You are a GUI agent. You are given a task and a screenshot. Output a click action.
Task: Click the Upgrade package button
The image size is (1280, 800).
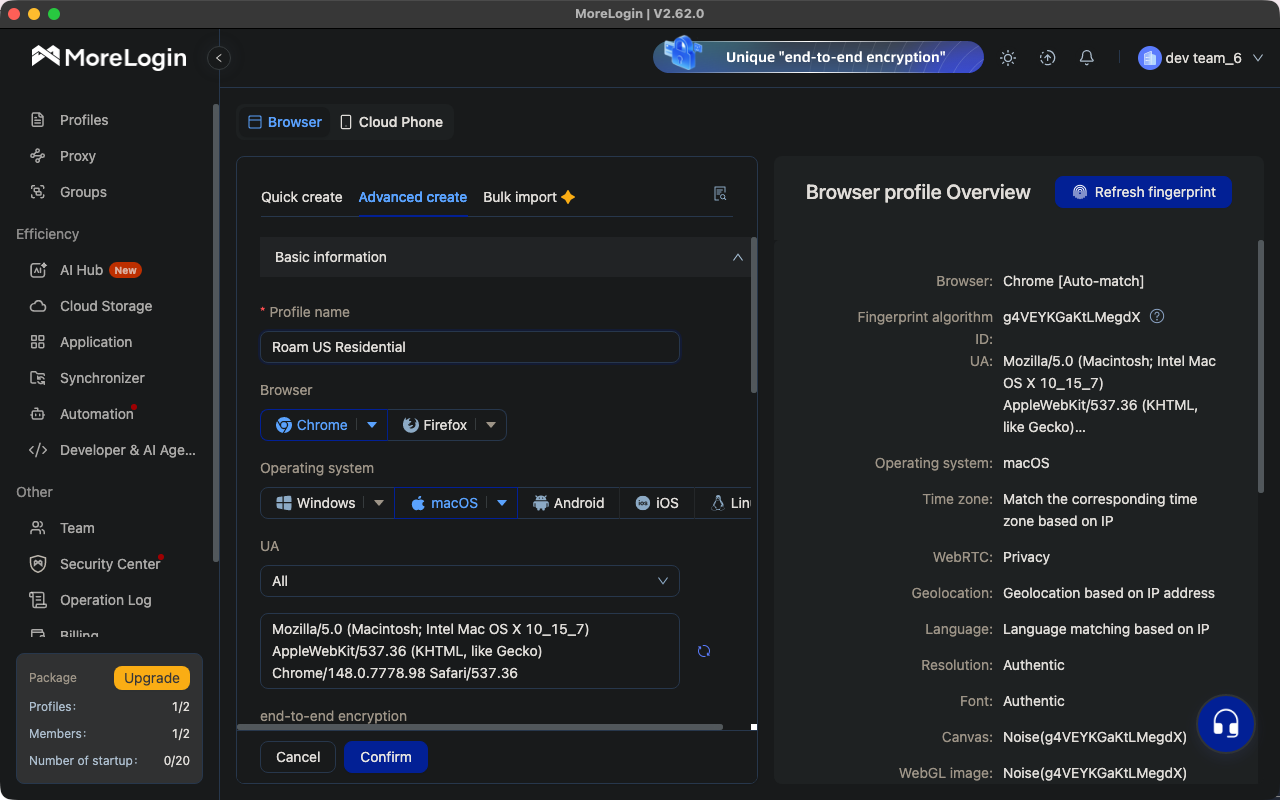[x=152, y=678]
